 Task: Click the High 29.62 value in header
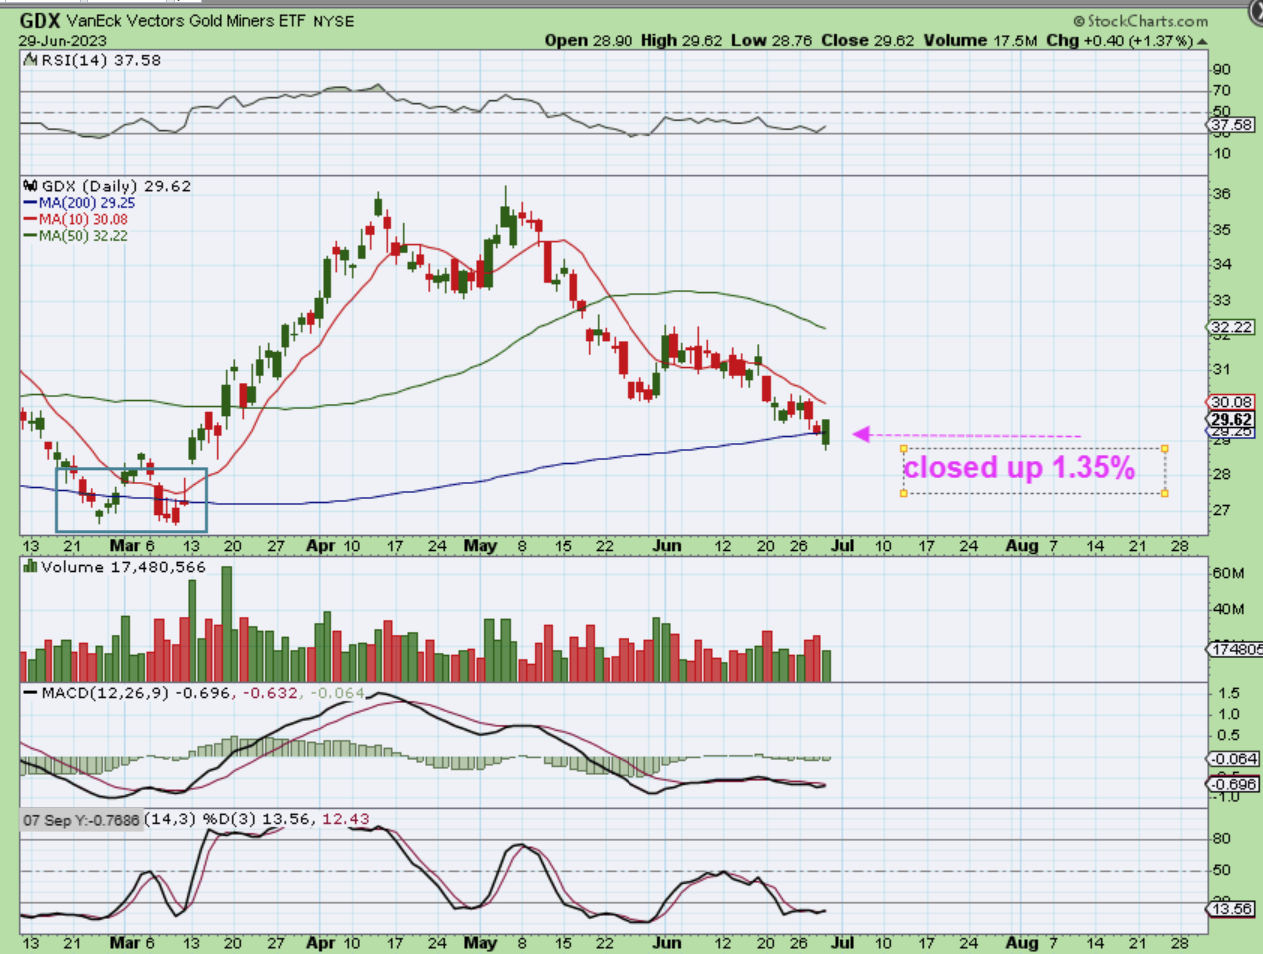[x=681, y=40]
